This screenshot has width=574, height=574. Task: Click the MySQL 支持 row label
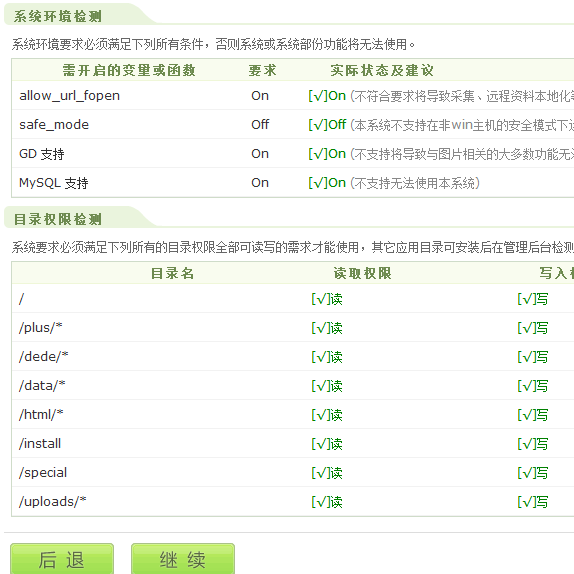click(53, 183)
